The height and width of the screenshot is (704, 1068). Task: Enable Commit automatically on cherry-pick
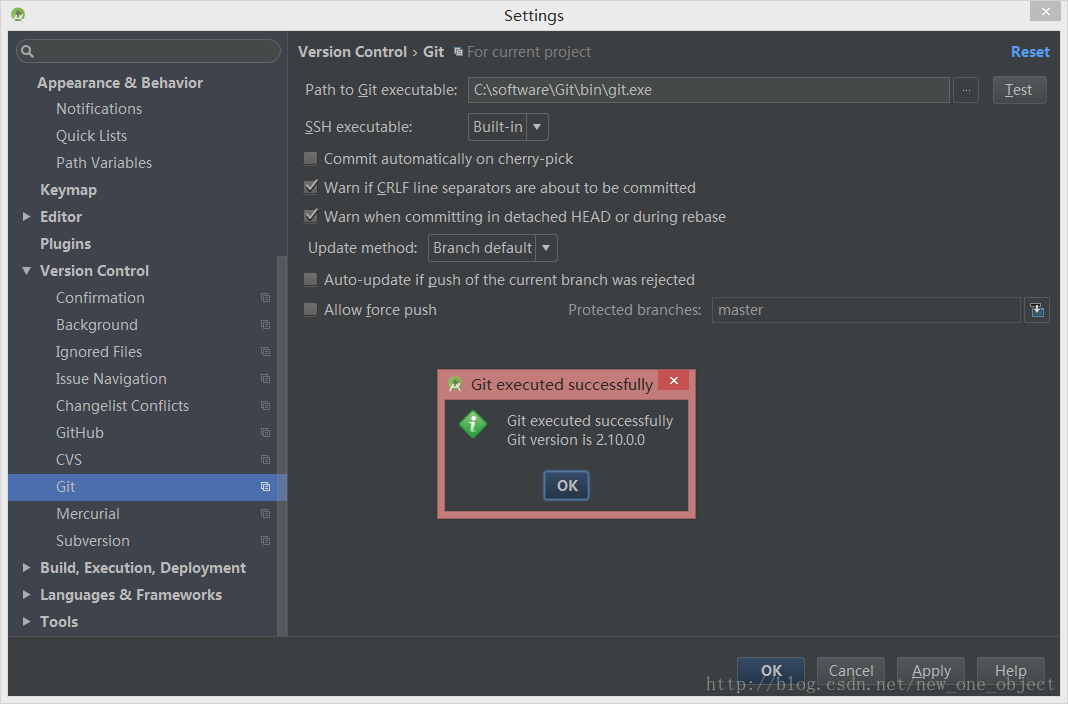tap(311, 159)
